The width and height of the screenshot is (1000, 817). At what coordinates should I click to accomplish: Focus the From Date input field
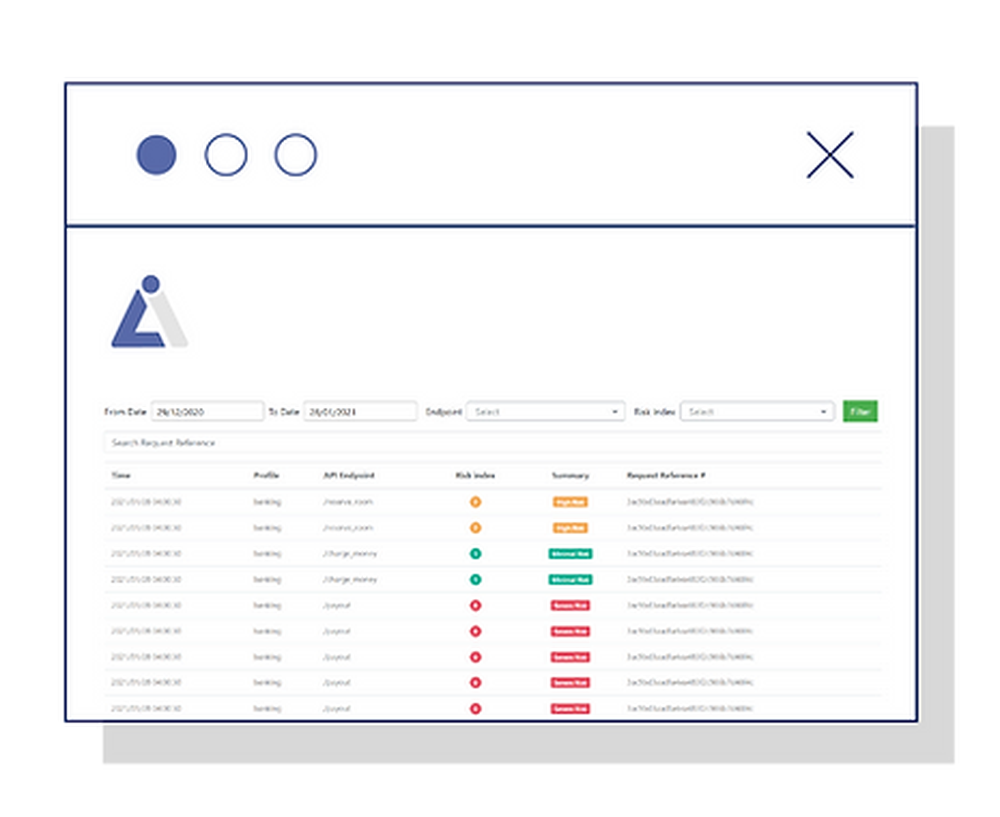207,411
